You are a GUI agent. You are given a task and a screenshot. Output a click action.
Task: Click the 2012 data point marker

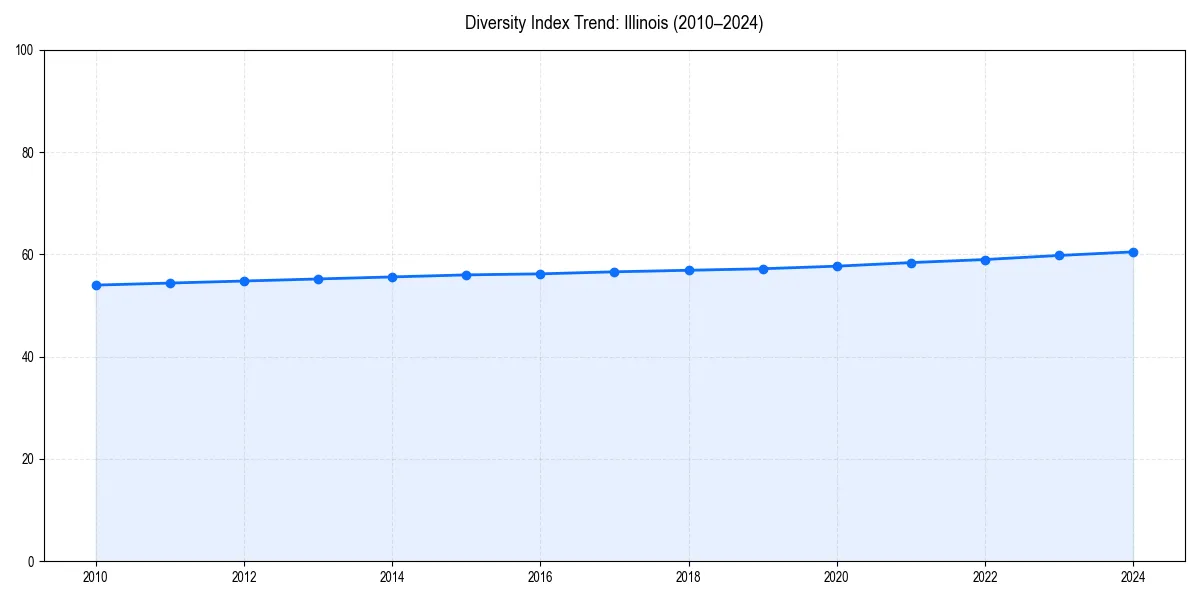pos(244,280)
